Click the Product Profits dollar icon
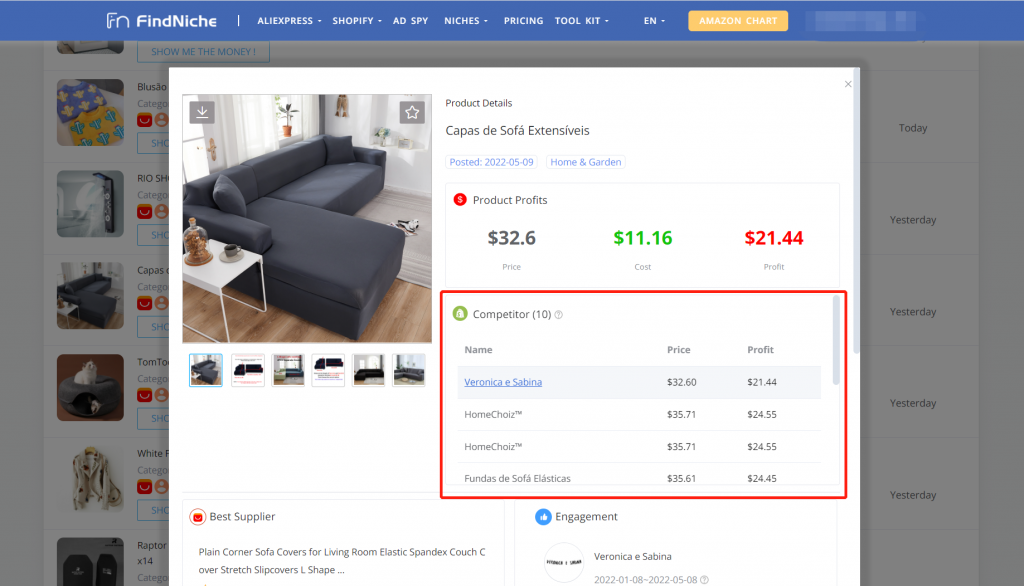Viewport: 1024px width, 586px height. 460,200
